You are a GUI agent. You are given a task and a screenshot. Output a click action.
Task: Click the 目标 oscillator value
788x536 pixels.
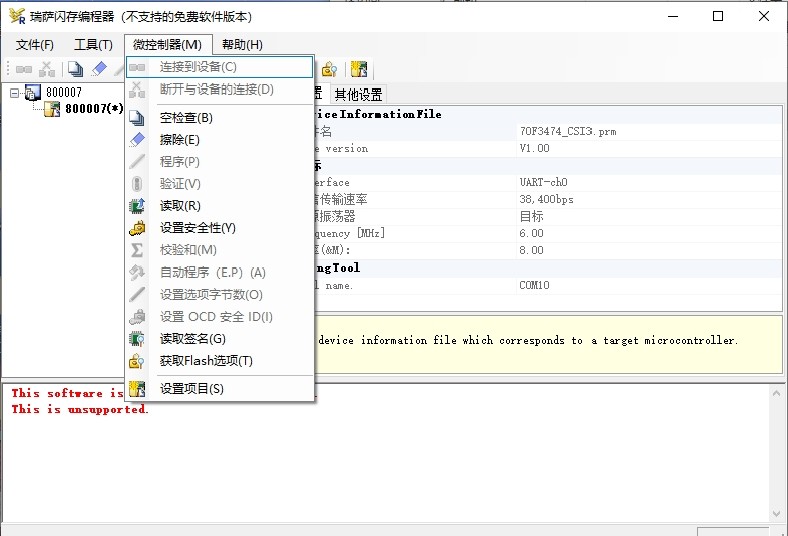point(531,217)
